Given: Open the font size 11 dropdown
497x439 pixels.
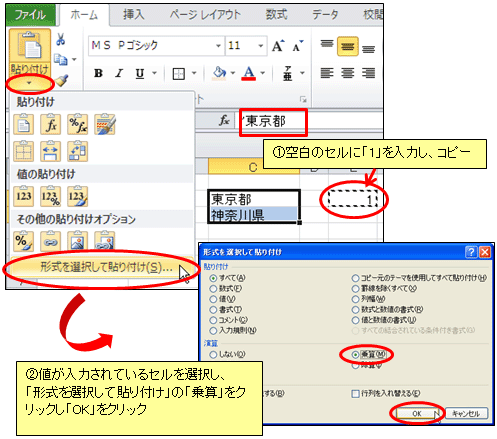Looking at the screenshot, I should [261, 46].
